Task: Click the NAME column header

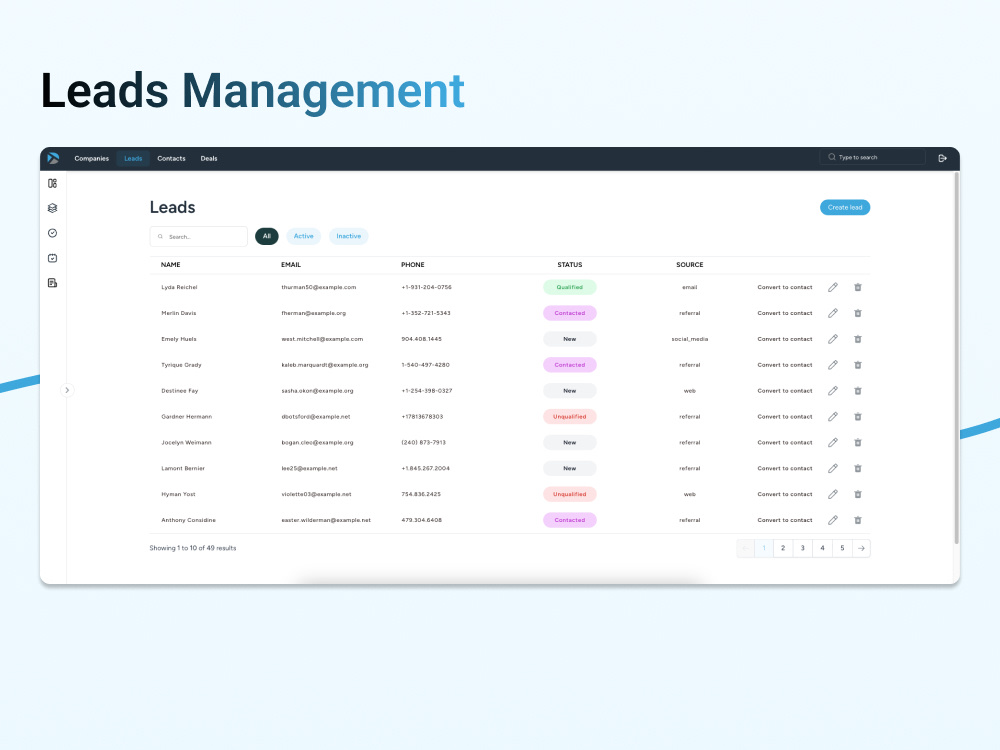Action: click(x=170, y=265)
